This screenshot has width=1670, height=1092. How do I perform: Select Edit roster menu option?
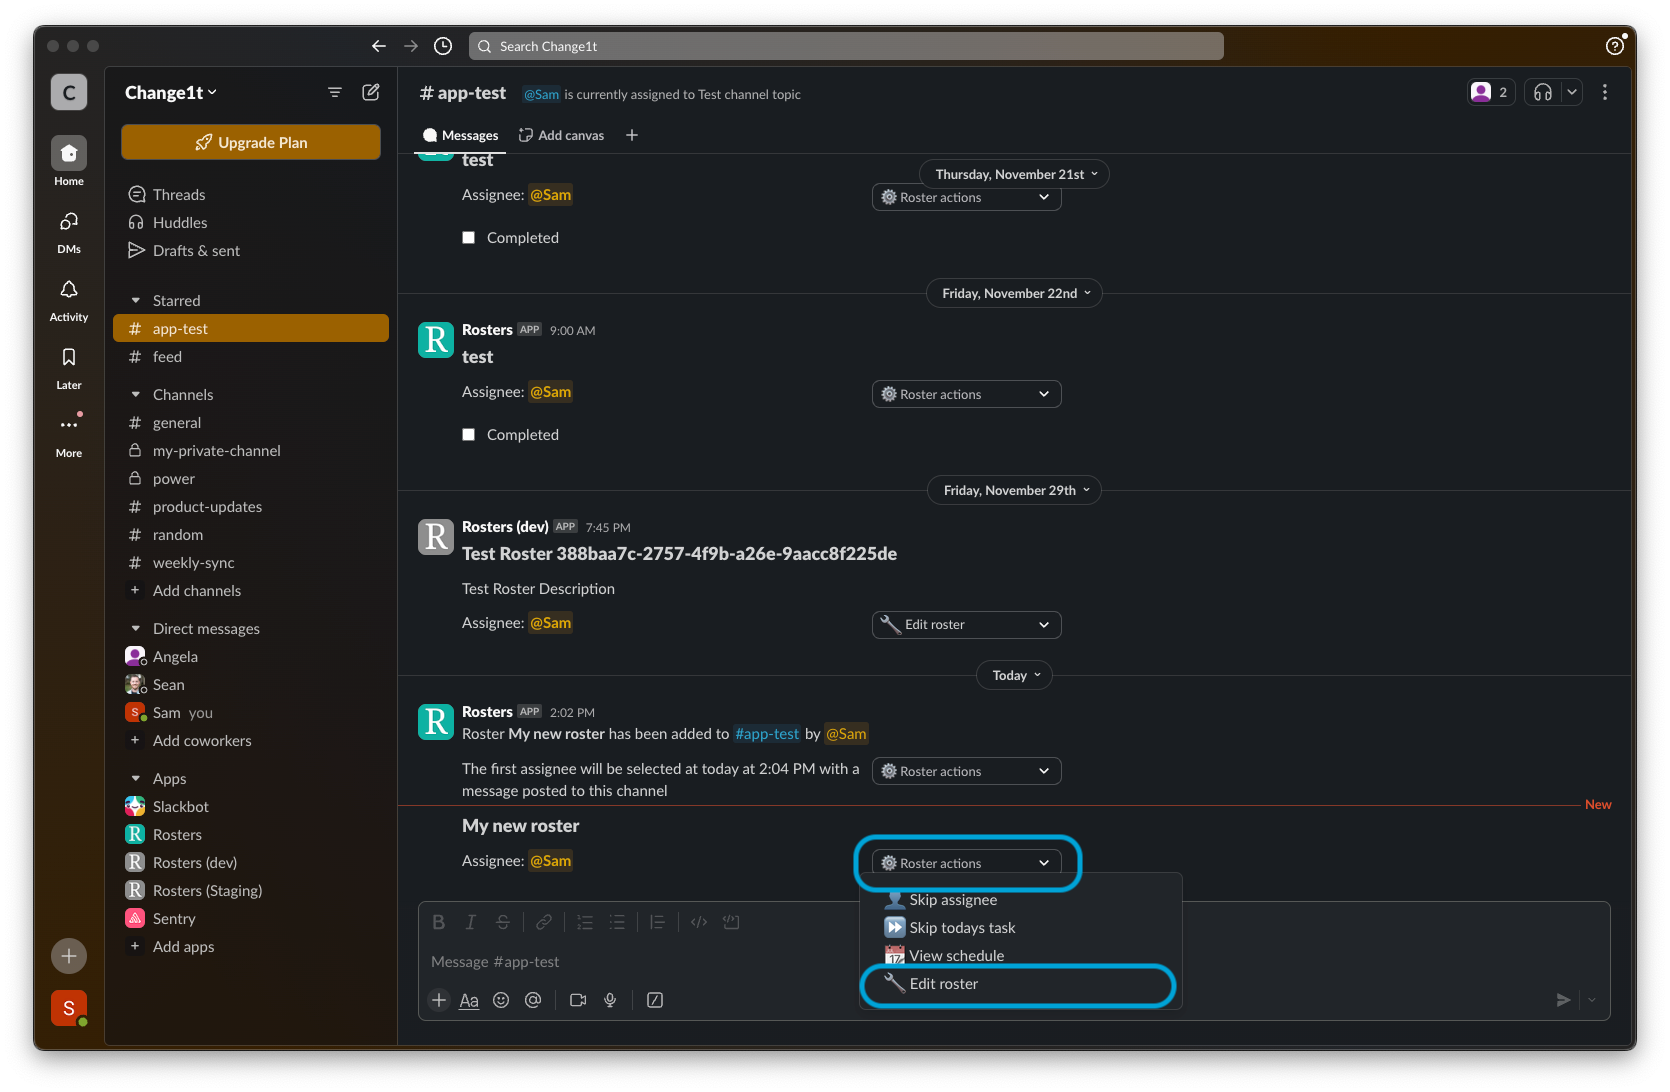point(1020,984)
